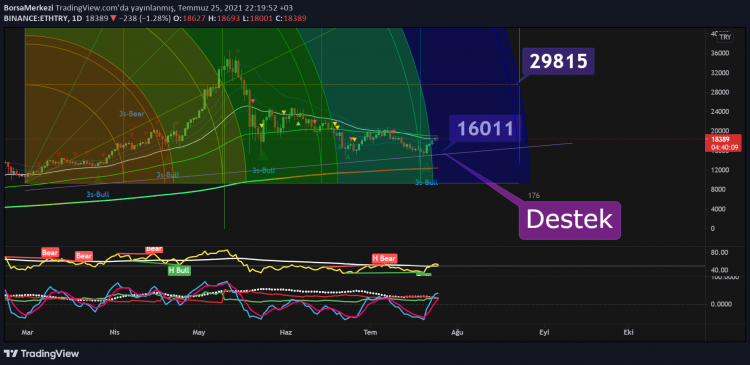Click the 3s-Bull label below the green curve

click(98, 194)
